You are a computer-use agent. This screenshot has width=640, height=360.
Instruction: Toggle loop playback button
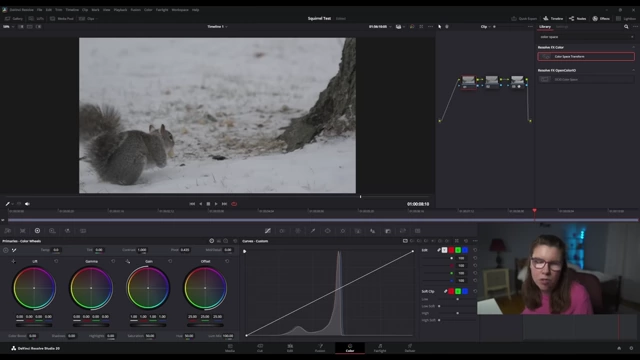[234, 204]
